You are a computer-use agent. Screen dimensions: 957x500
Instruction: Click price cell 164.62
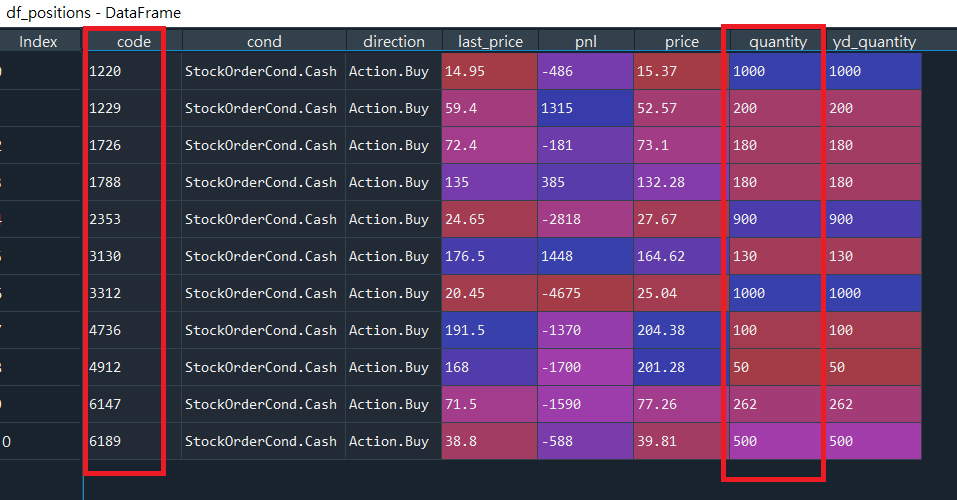(x=682, y=256)
